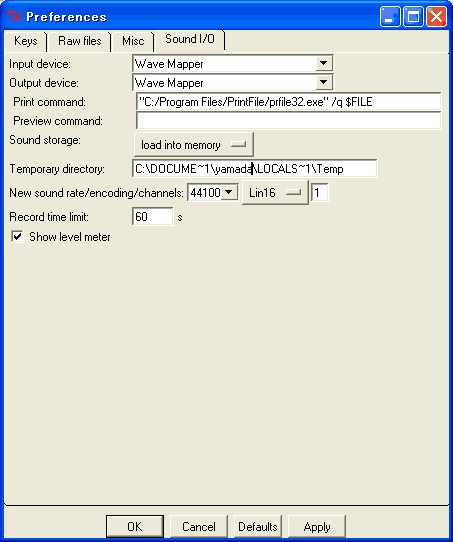
Task: Click the Record time limit field
Action: (x=153, y=217)
